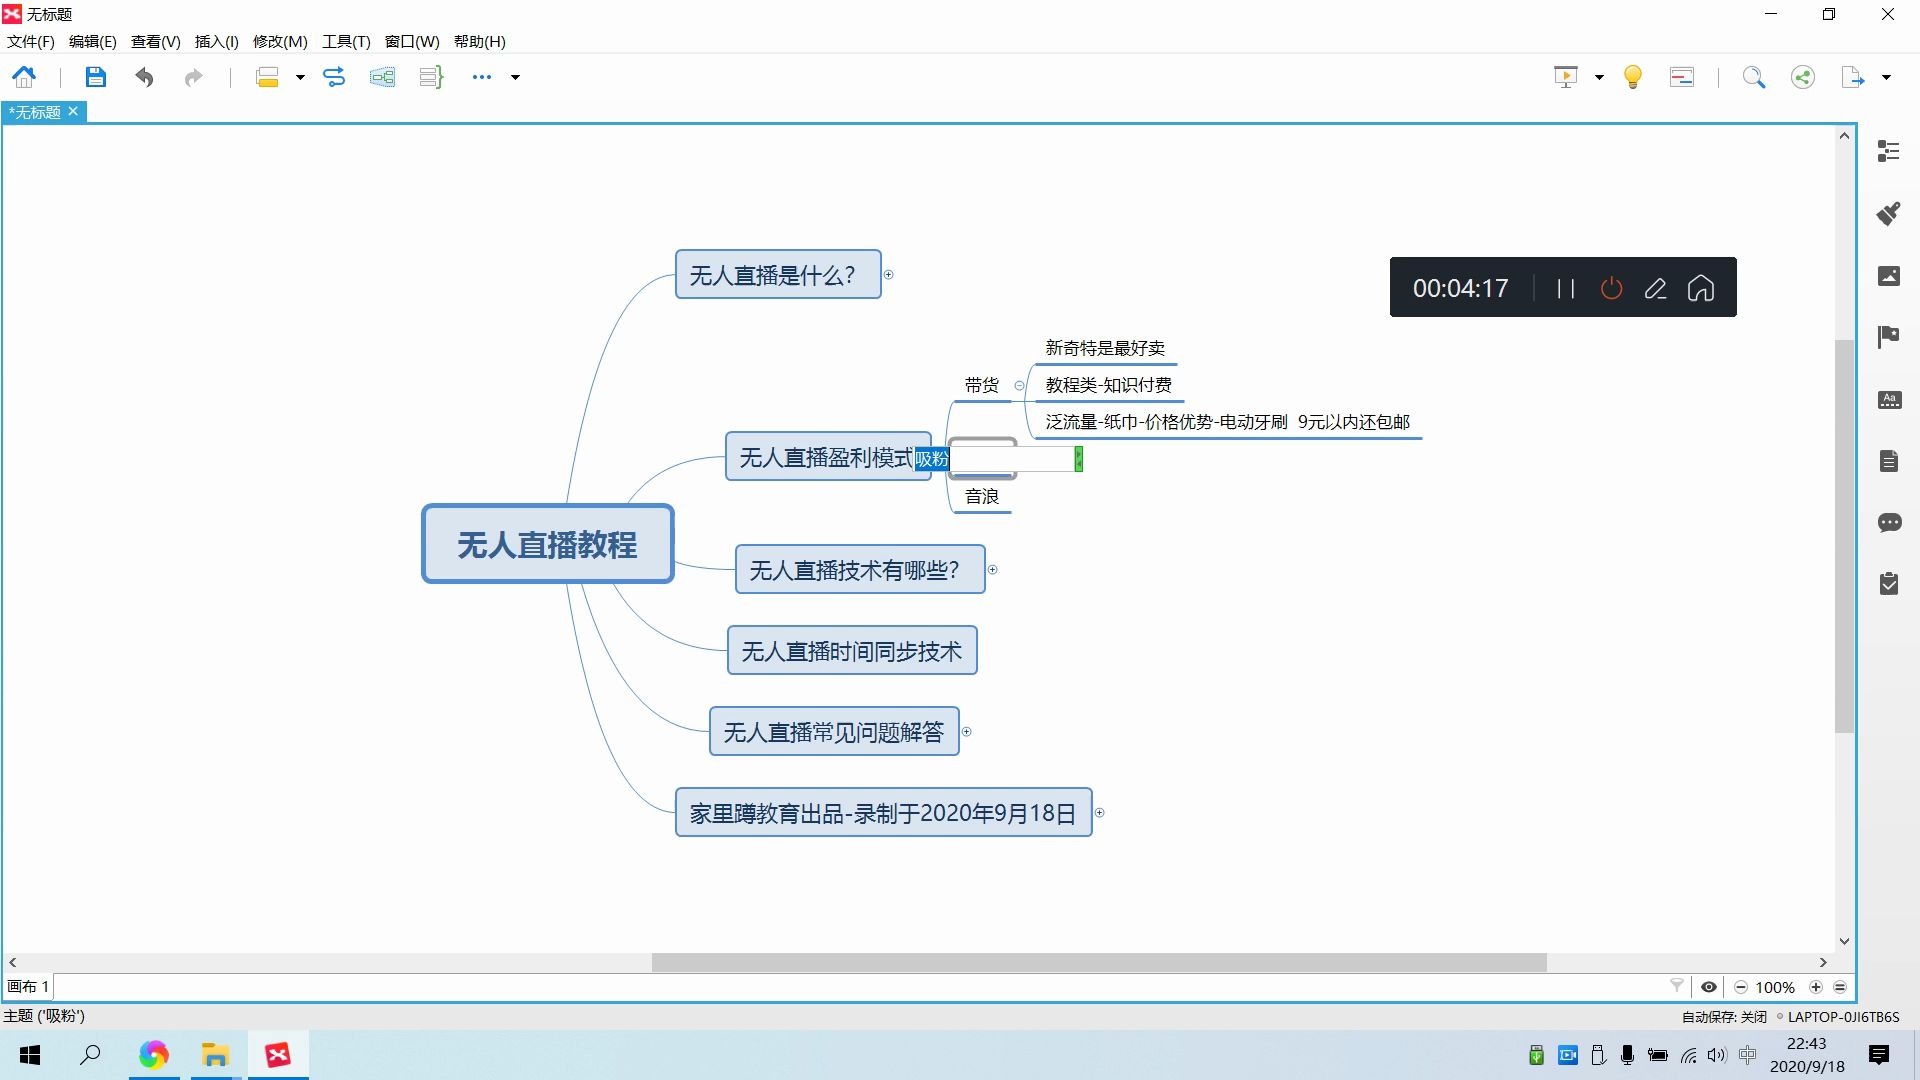Insert a summary bracket using toolbar icon
This screenshot has width=1920, height=1080.
point(431,77)
